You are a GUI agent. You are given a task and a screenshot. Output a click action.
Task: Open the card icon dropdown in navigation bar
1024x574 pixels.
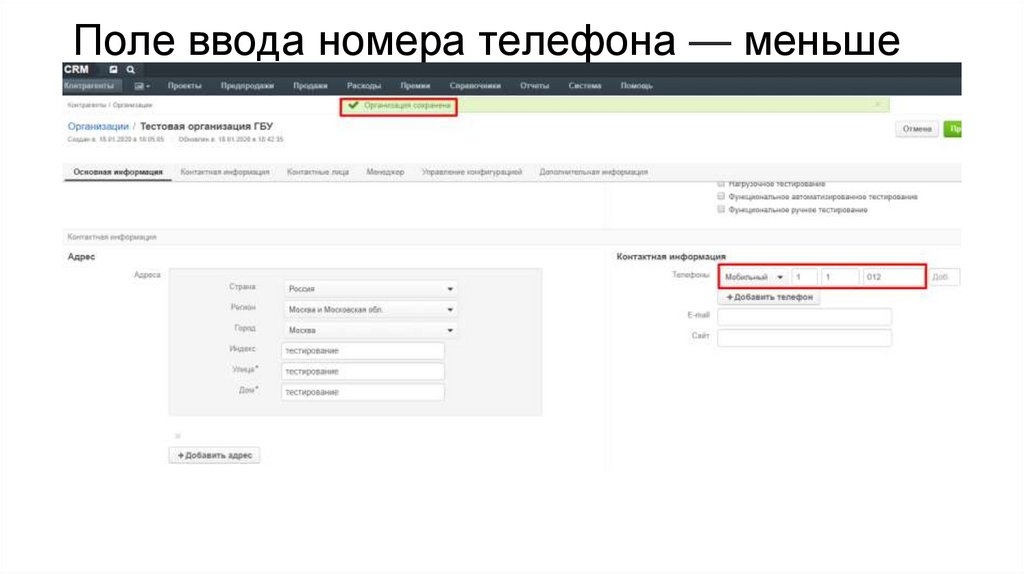(142, 86)
